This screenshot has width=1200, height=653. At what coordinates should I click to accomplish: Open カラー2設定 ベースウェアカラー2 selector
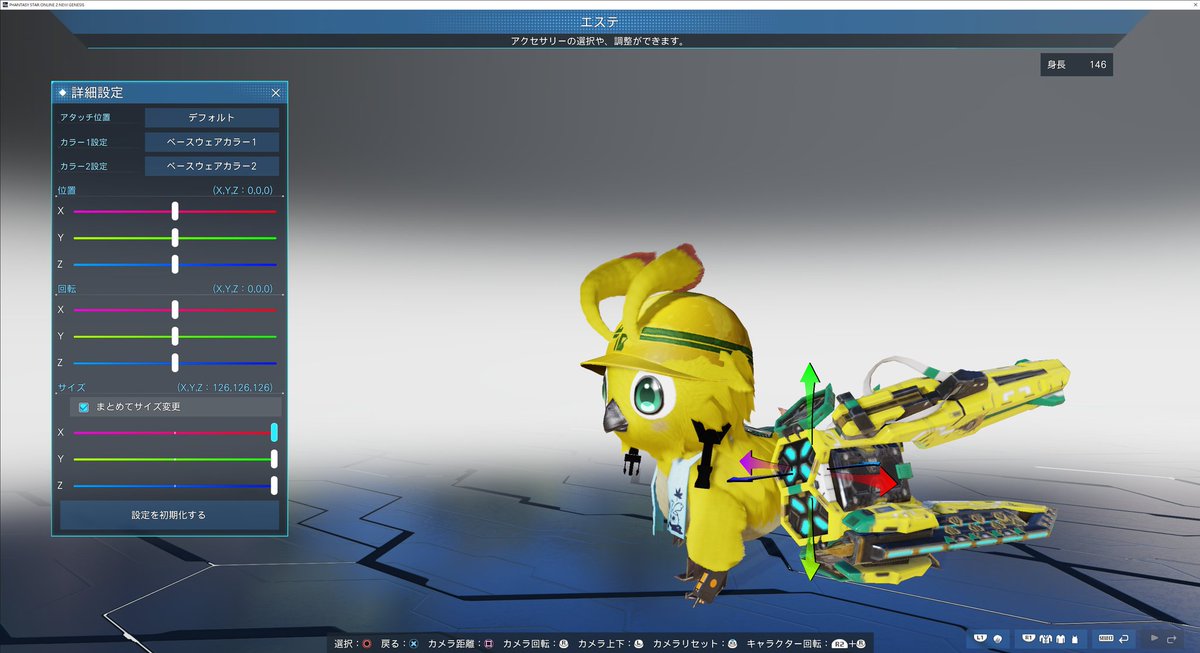coord(212,166)
